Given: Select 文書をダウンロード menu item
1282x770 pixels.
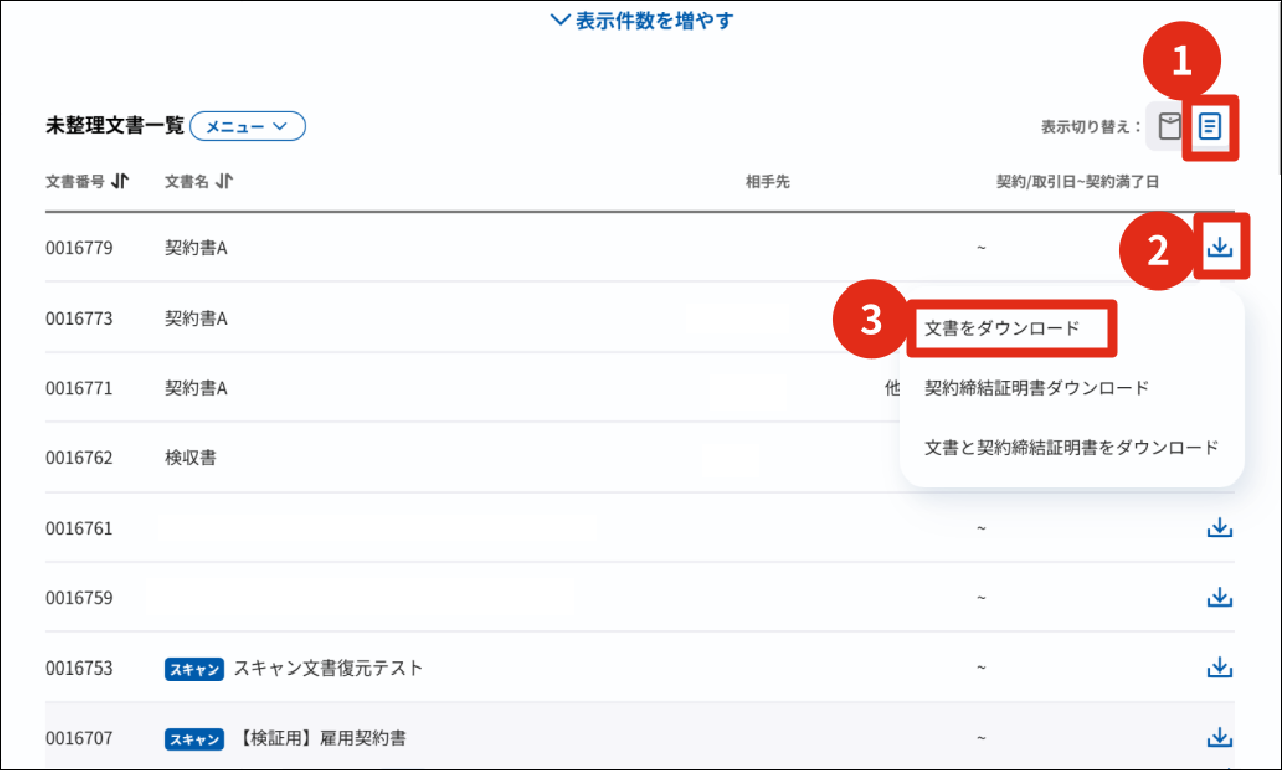Looking at the screenshot, I should (x=1002, y=328).
